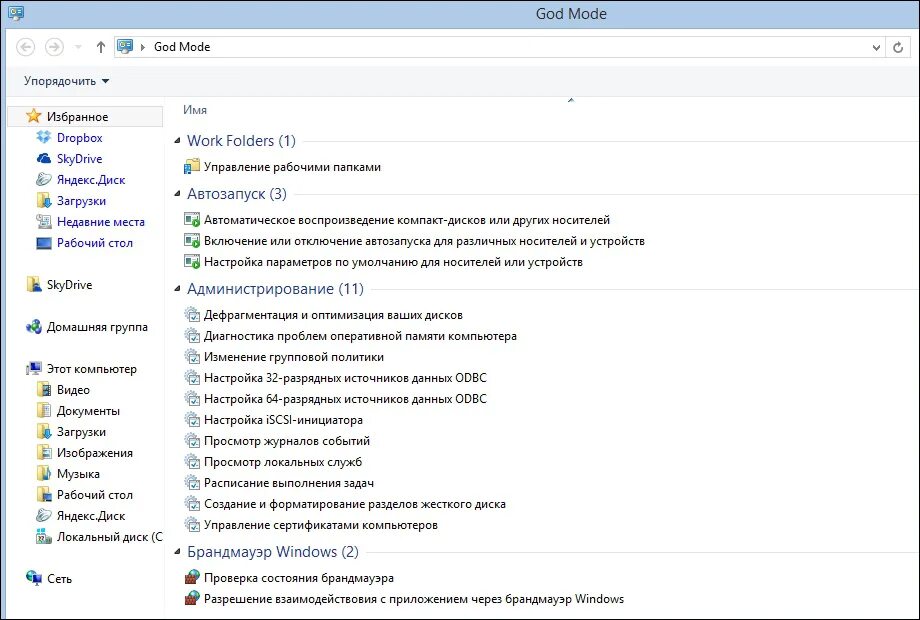Click the Forward navigation arrow
The width and height of the screenshot is (920, 620).
coord(55,47)
